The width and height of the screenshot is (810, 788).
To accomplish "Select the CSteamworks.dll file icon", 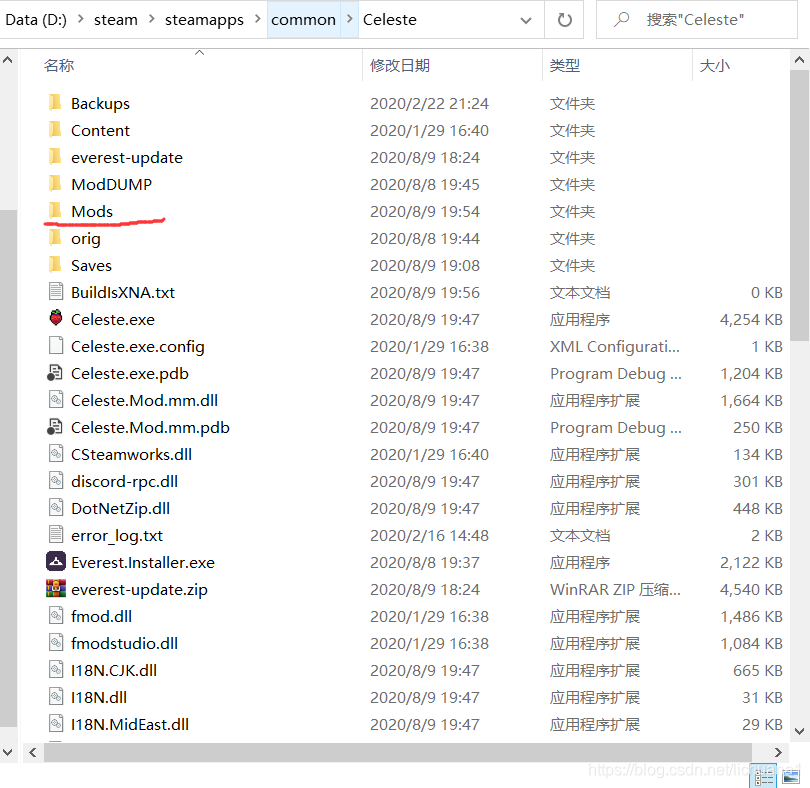I will tap(56, 453).
